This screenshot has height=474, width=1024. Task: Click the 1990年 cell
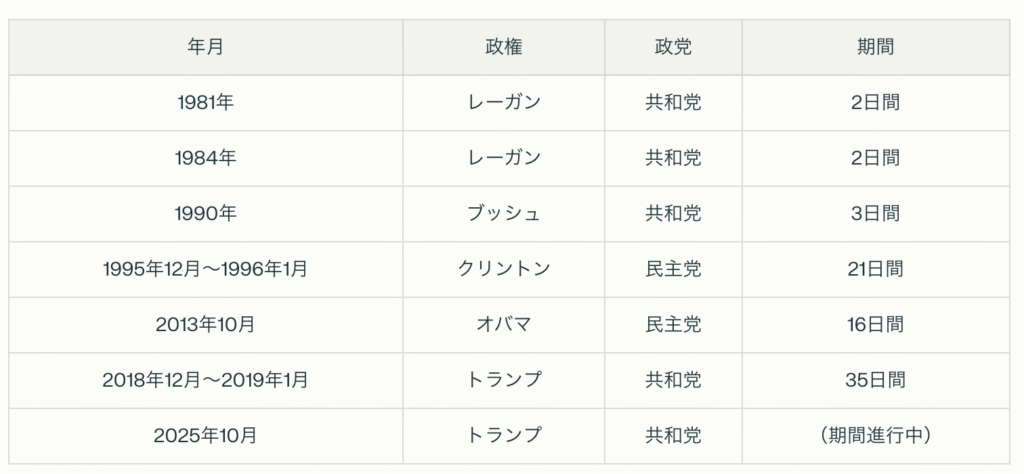click(205, 213)
